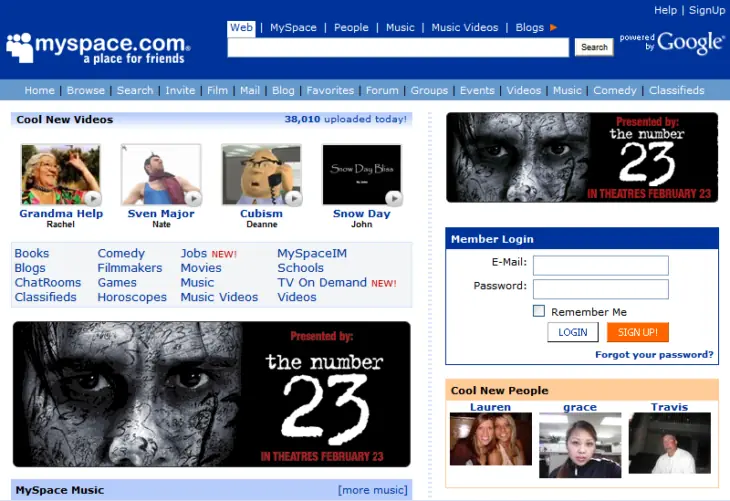
Task: Click inside the web search field
Action: (x=398, y=47)
